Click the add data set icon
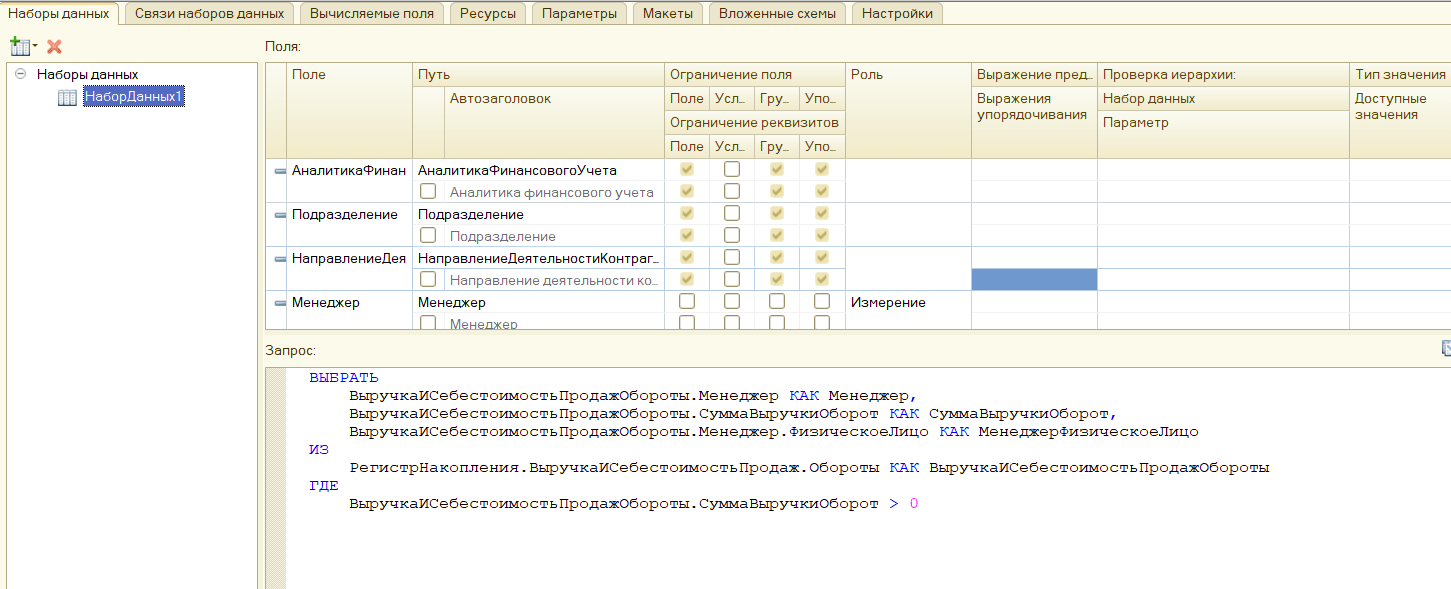The image size is (1451, 589). click(18, 46)
